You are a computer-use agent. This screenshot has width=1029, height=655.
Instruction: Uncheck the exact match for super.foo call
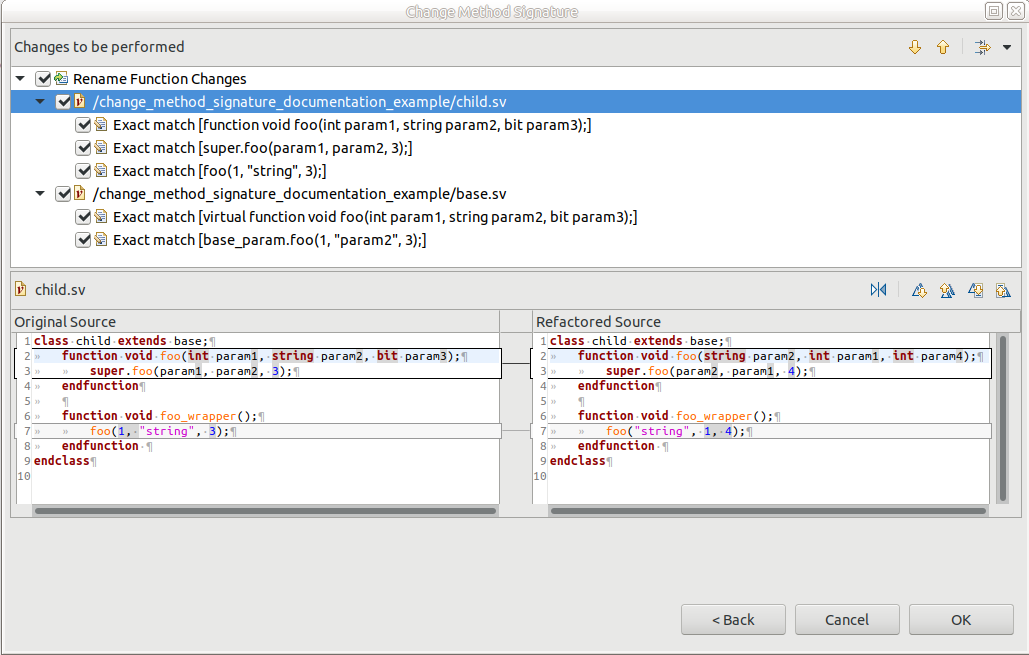click(x=84, y=147)
